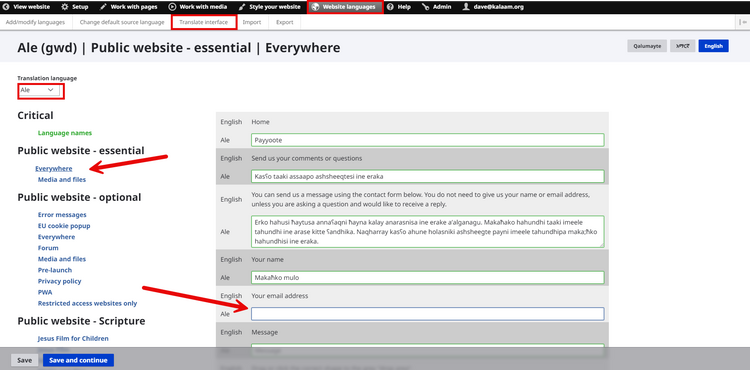Open Style your website menu

(270, 7)
